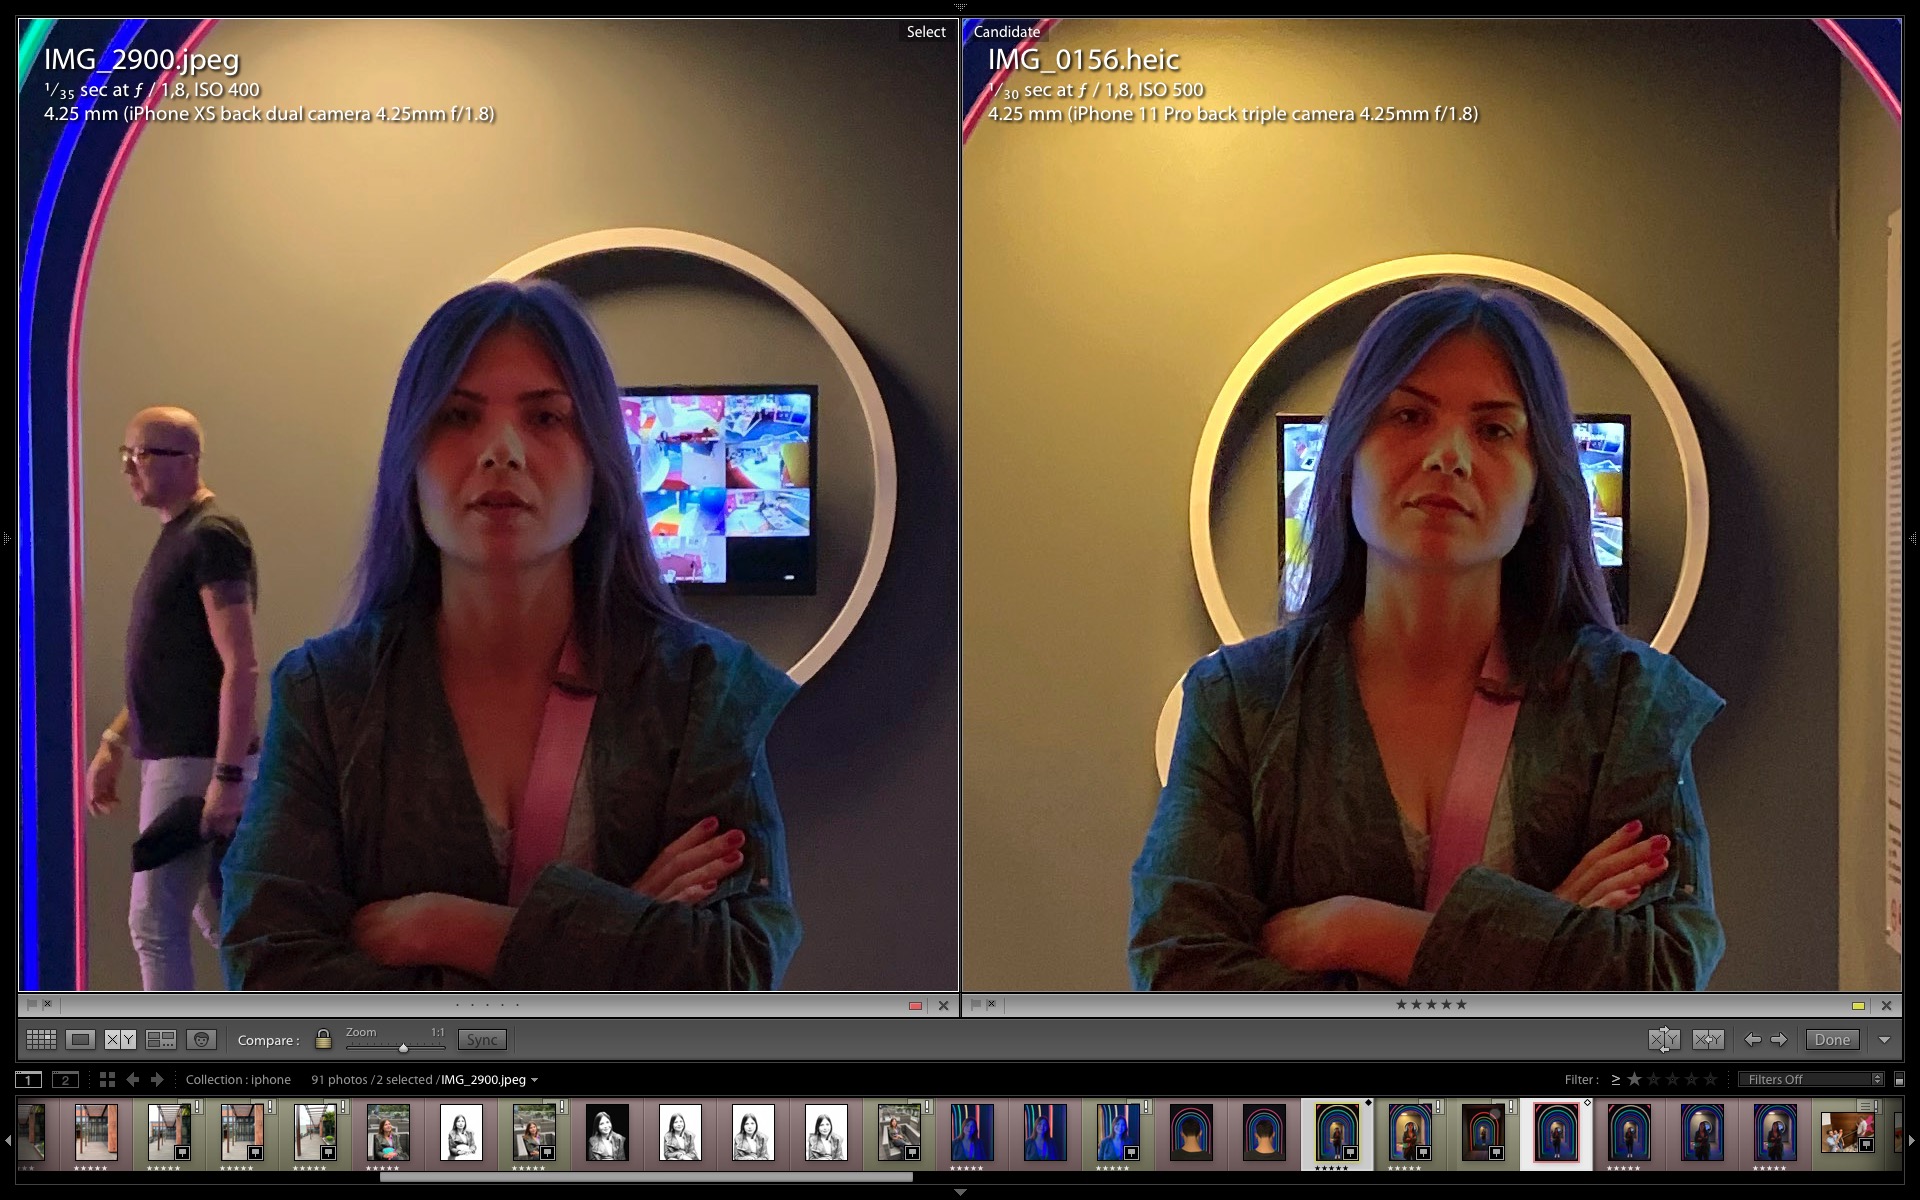Switch to Grid view
The image size is (1920, 1200).
pyautogui.click(x=41, y=1040)
